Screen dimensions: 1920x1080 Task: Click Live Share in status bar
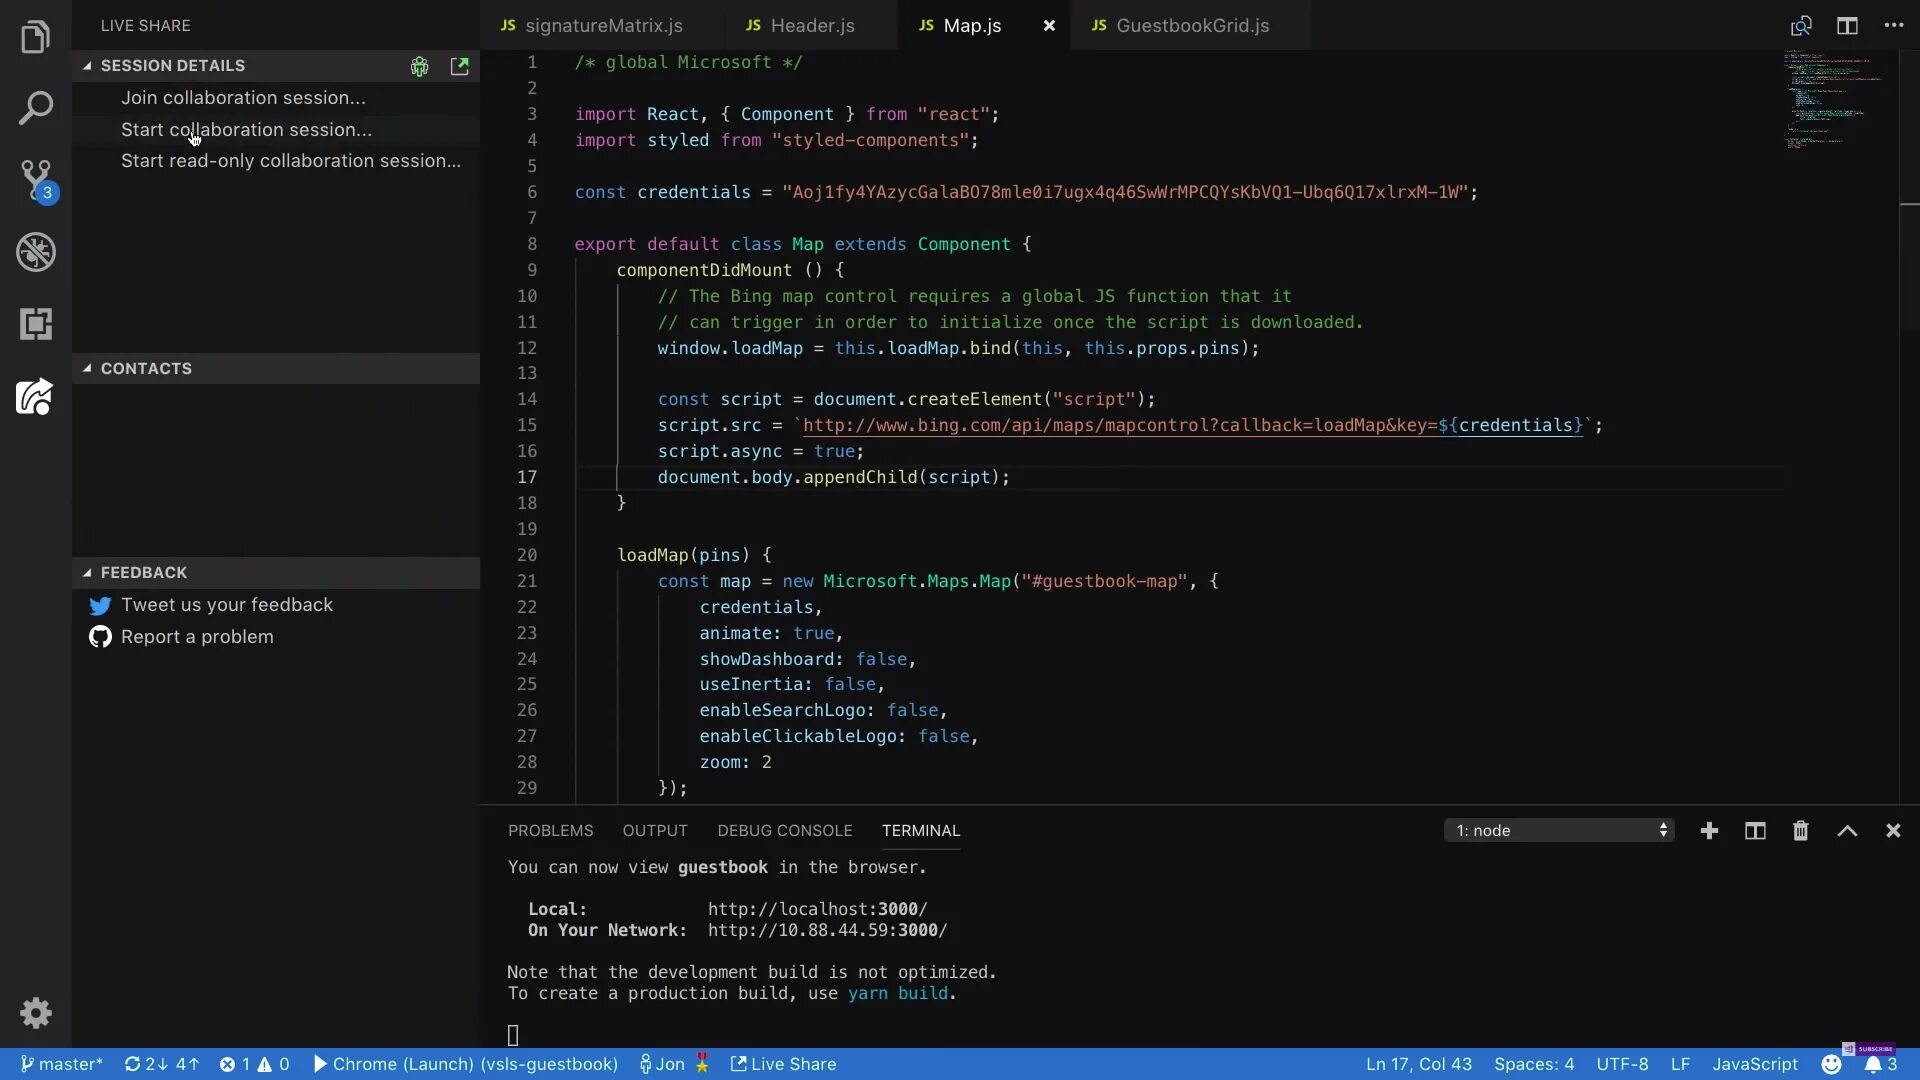[783, 1064]
